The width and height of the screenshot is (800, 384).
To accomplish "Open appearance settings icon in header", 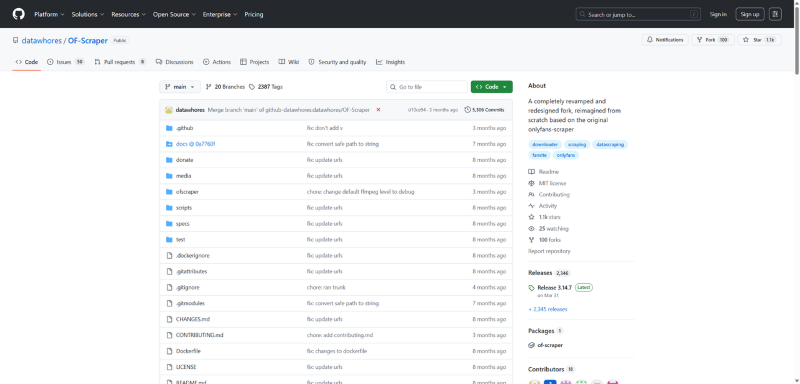I will tap(776, 14).
